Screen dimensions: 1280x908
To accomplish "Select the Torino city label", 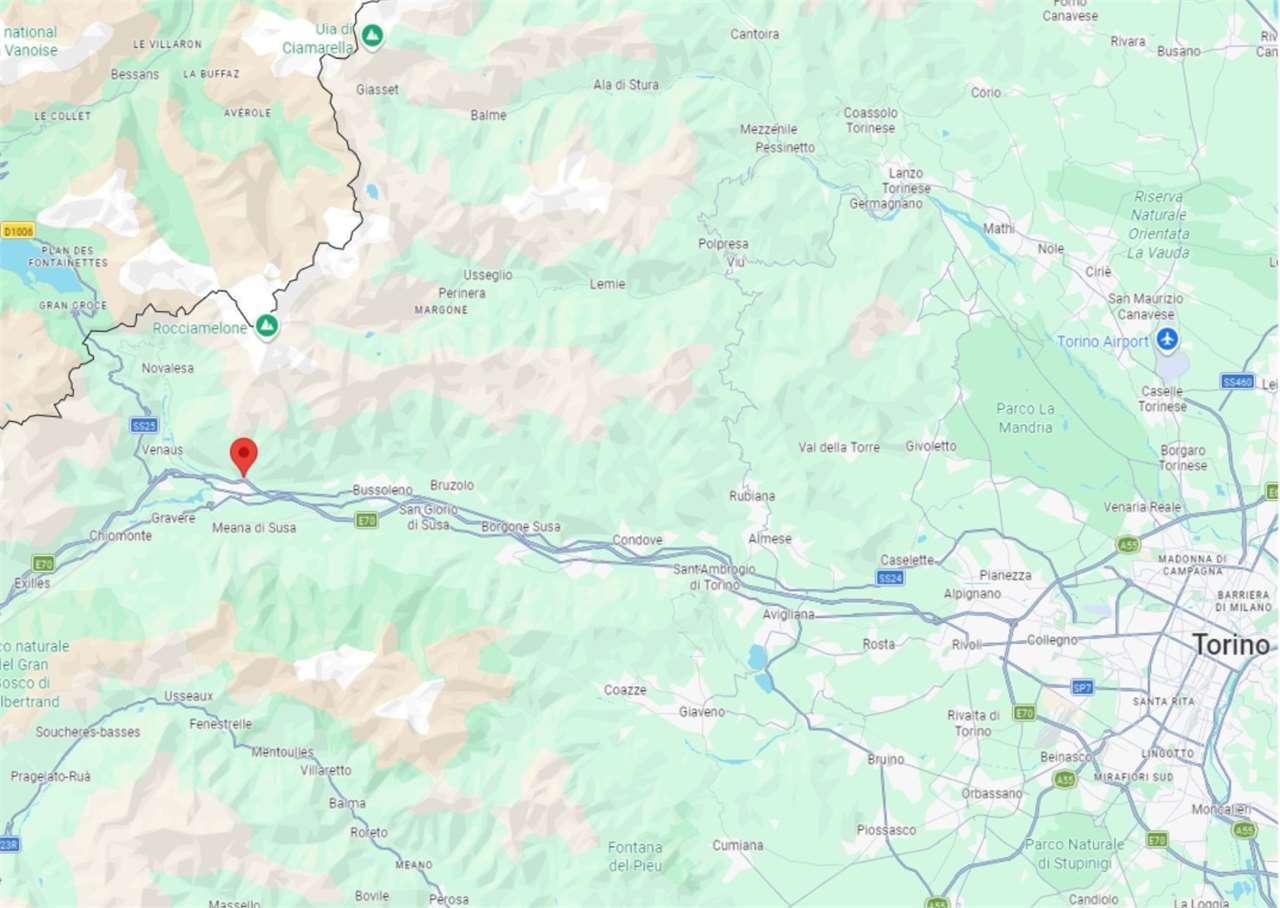I will (1230, 645).
